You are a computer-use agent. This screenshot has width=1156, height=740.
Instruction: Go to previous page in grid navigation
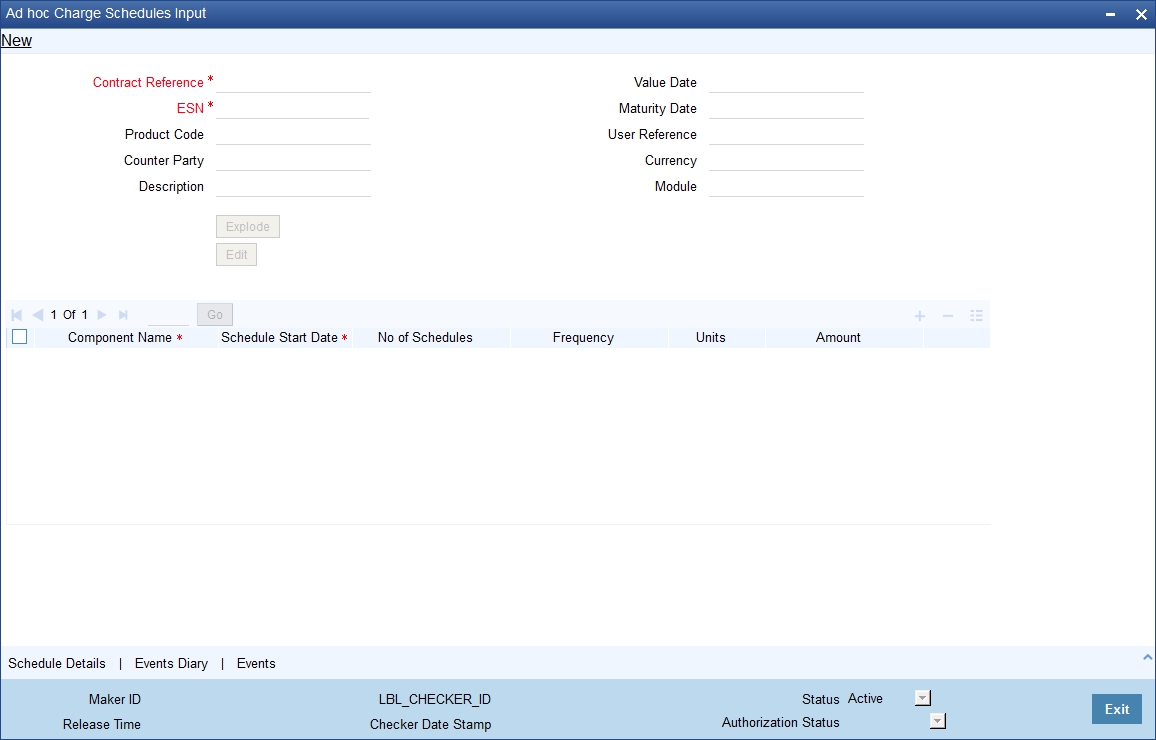tap(38, 315)
